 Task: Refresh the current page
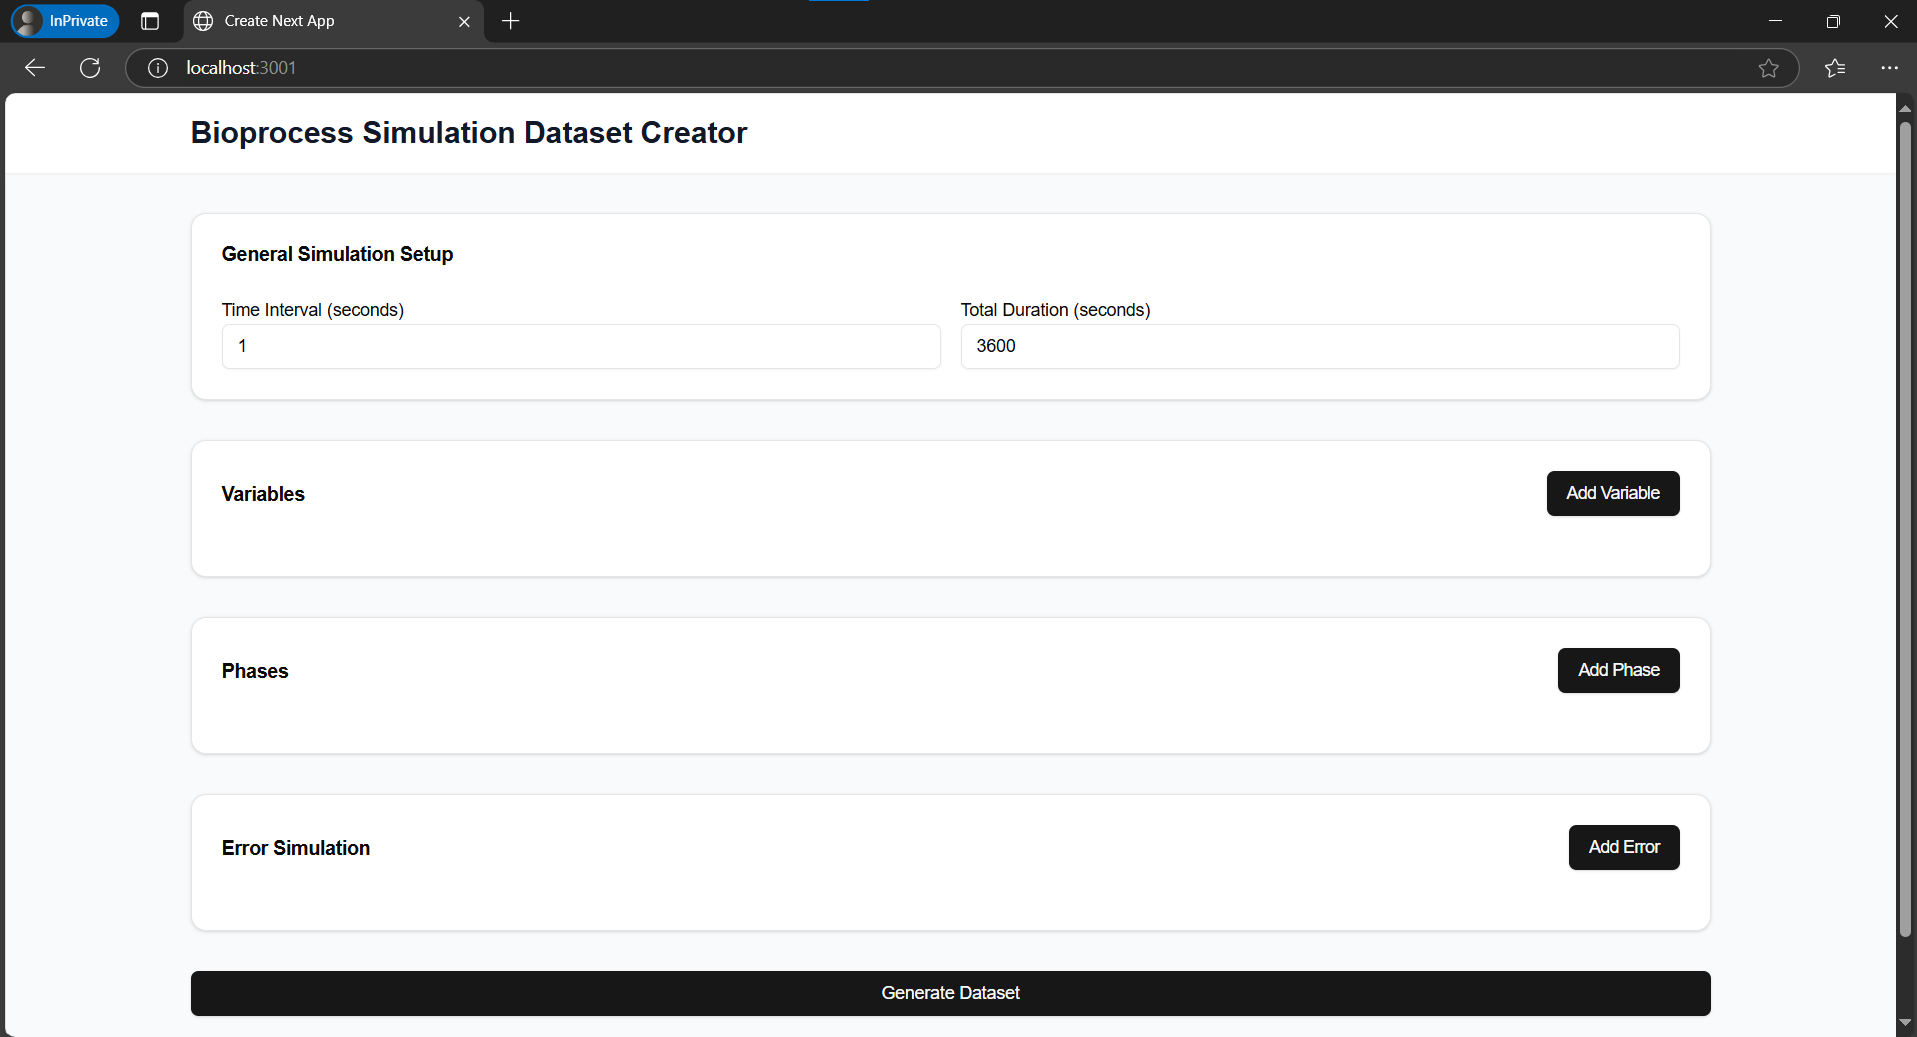pos(90,68)
